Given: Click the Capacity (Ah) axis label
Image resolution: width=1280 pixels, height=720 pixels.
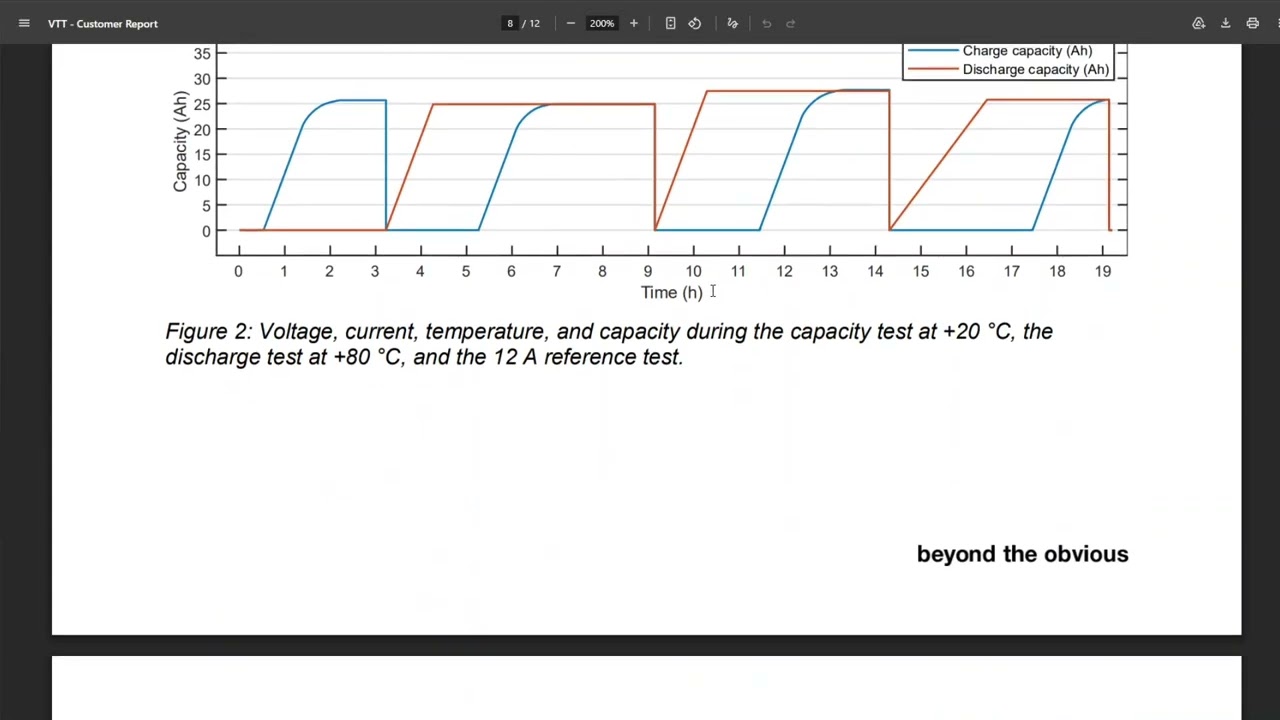Looking at the screenshot, I should 180,141.
